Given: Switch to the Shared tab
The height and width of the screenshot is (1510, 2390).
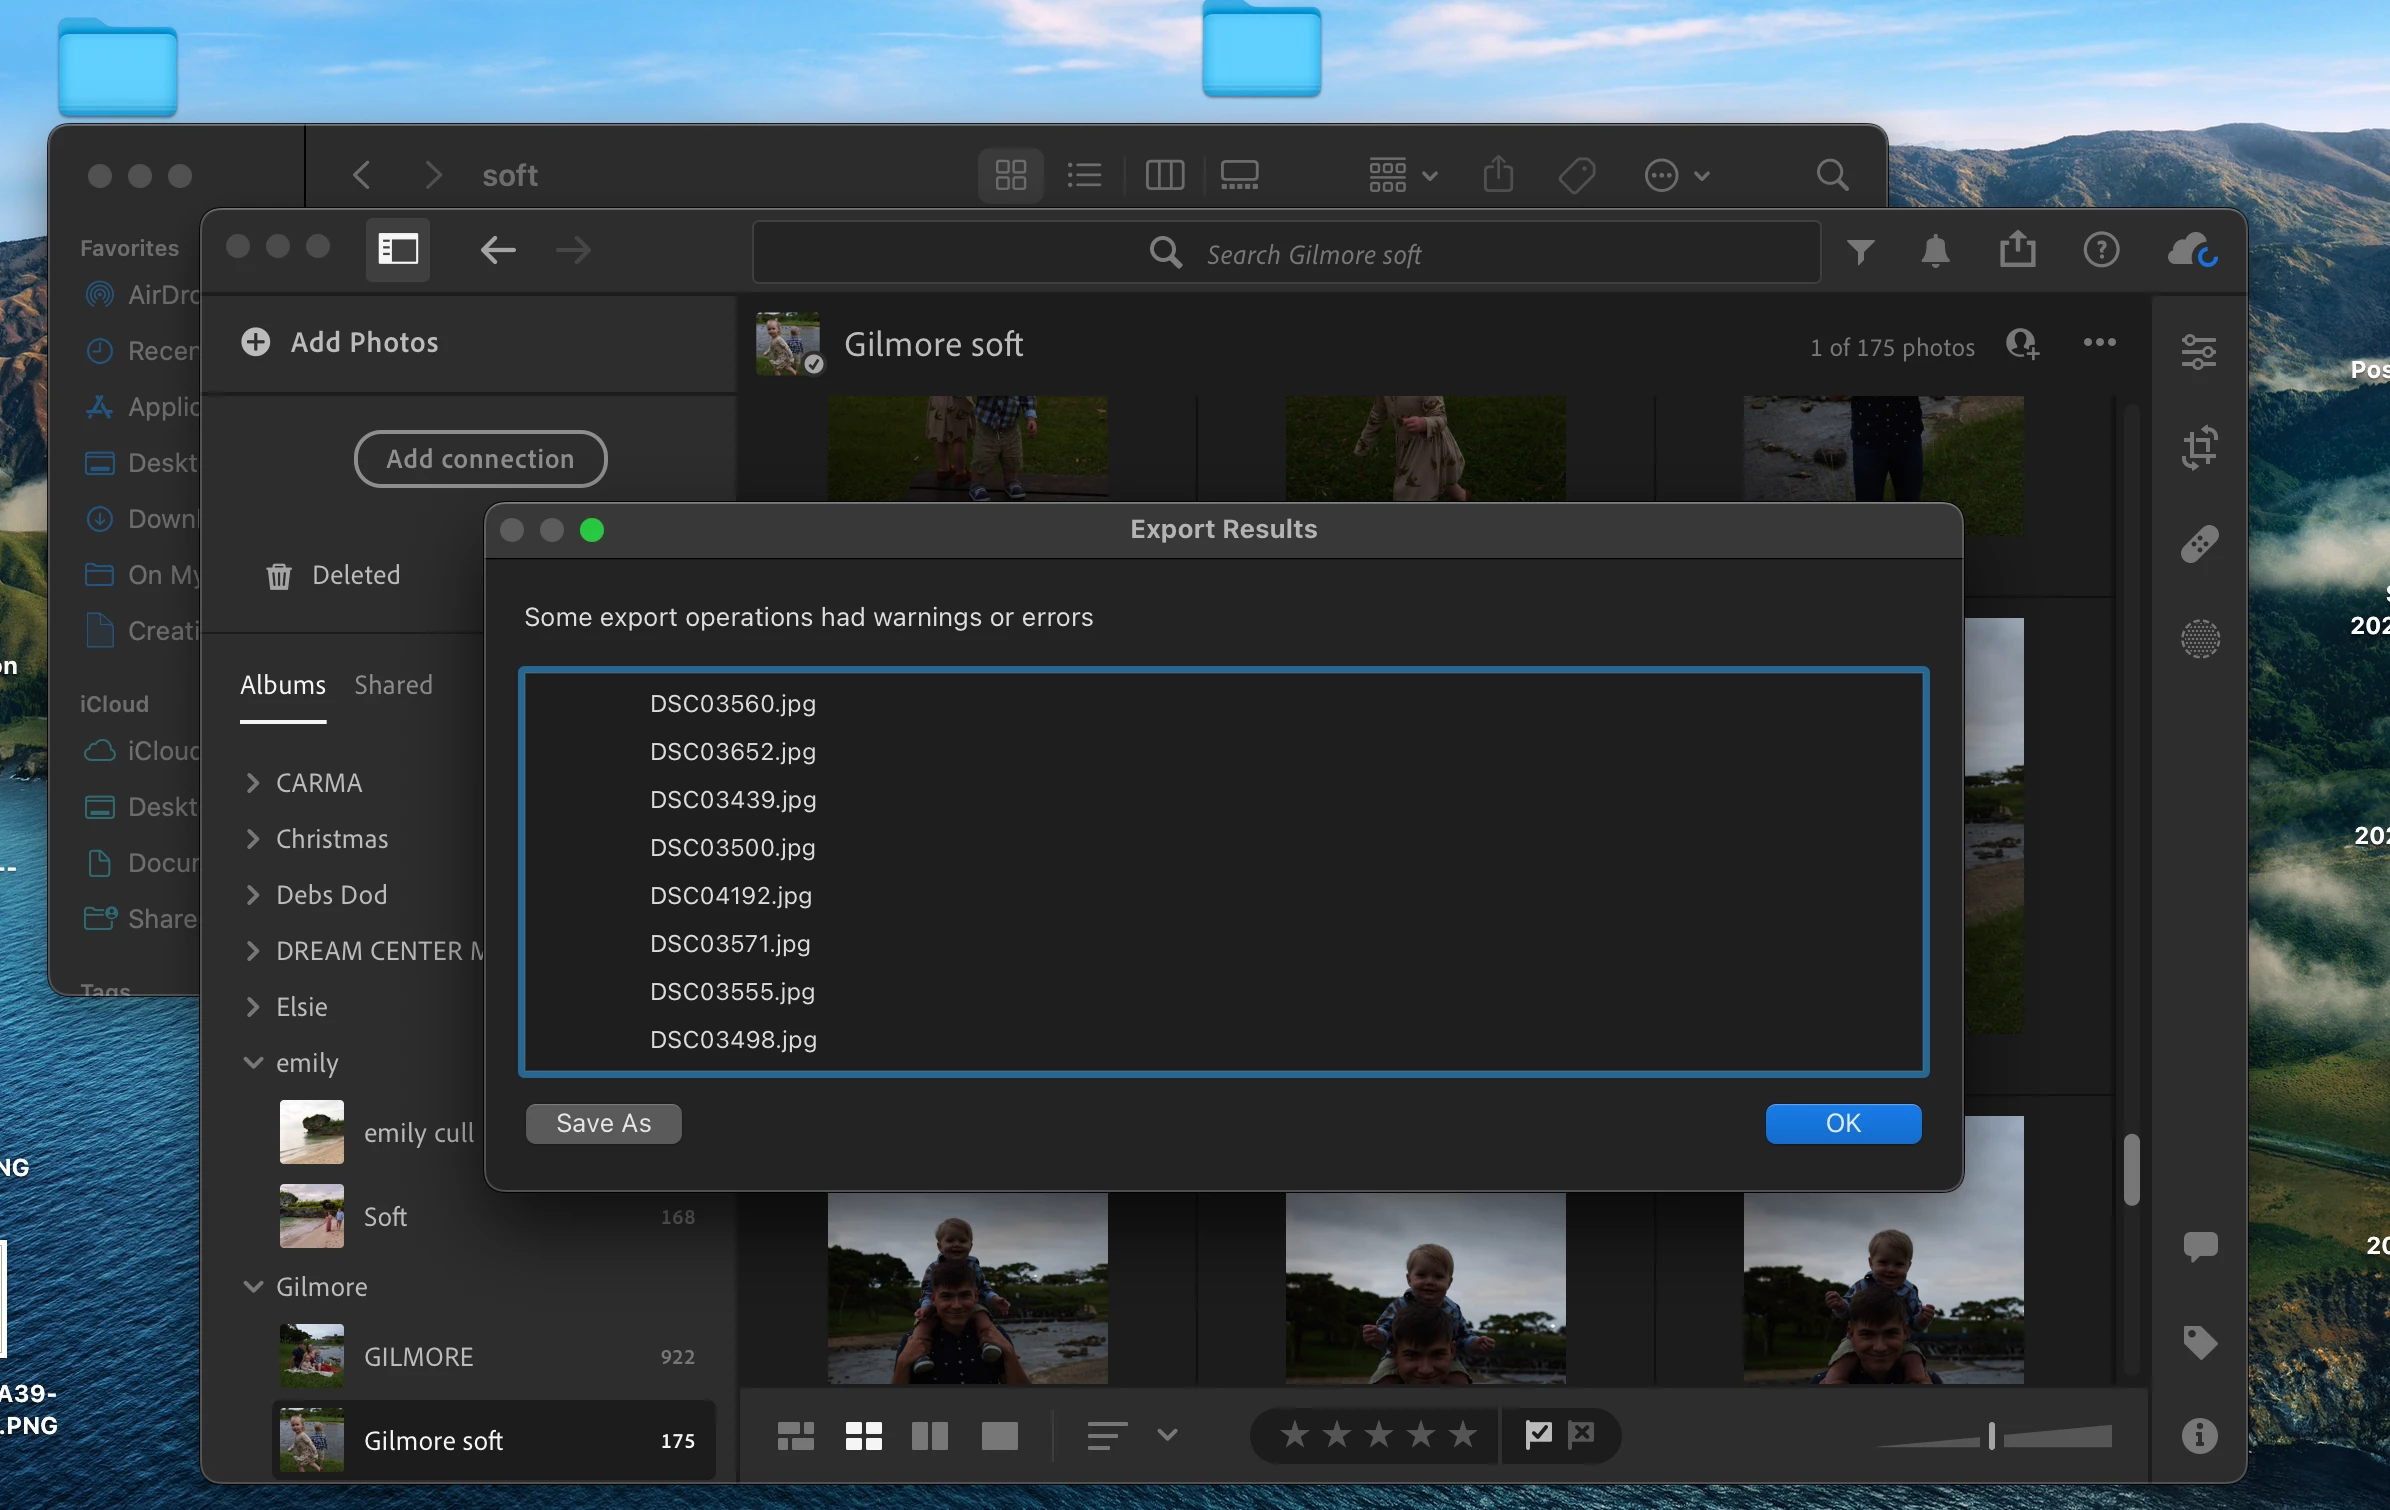Looking at the screenshot, I should click(393, 685).
